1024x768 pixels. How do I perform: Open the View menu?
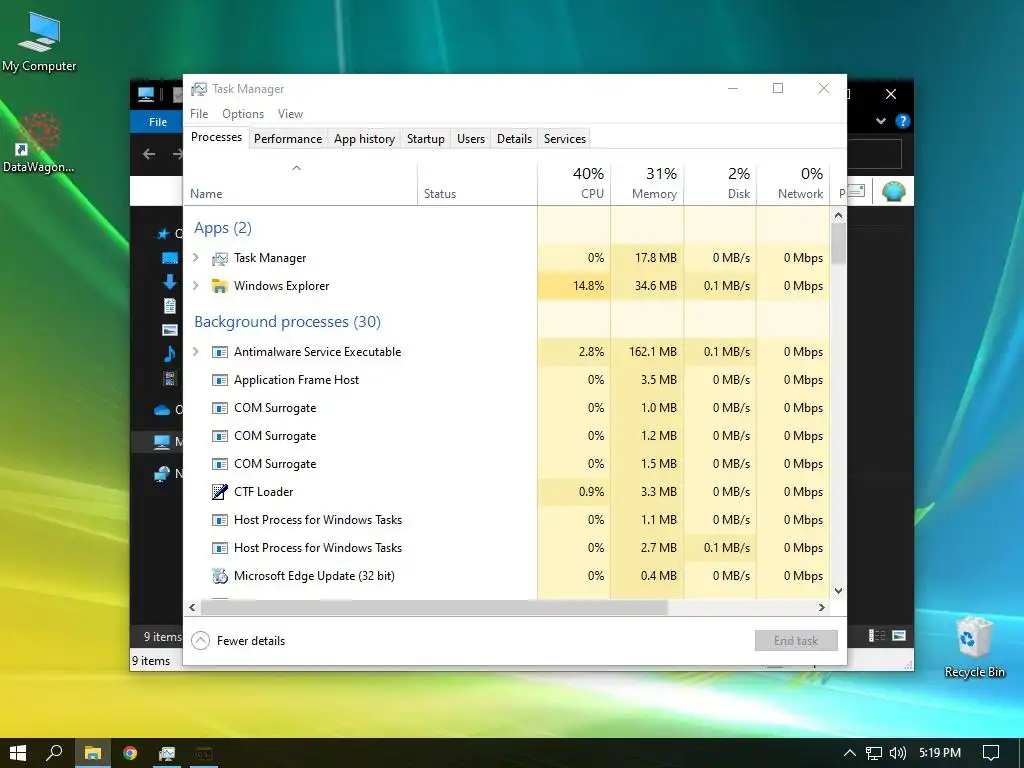coord(290,114)
